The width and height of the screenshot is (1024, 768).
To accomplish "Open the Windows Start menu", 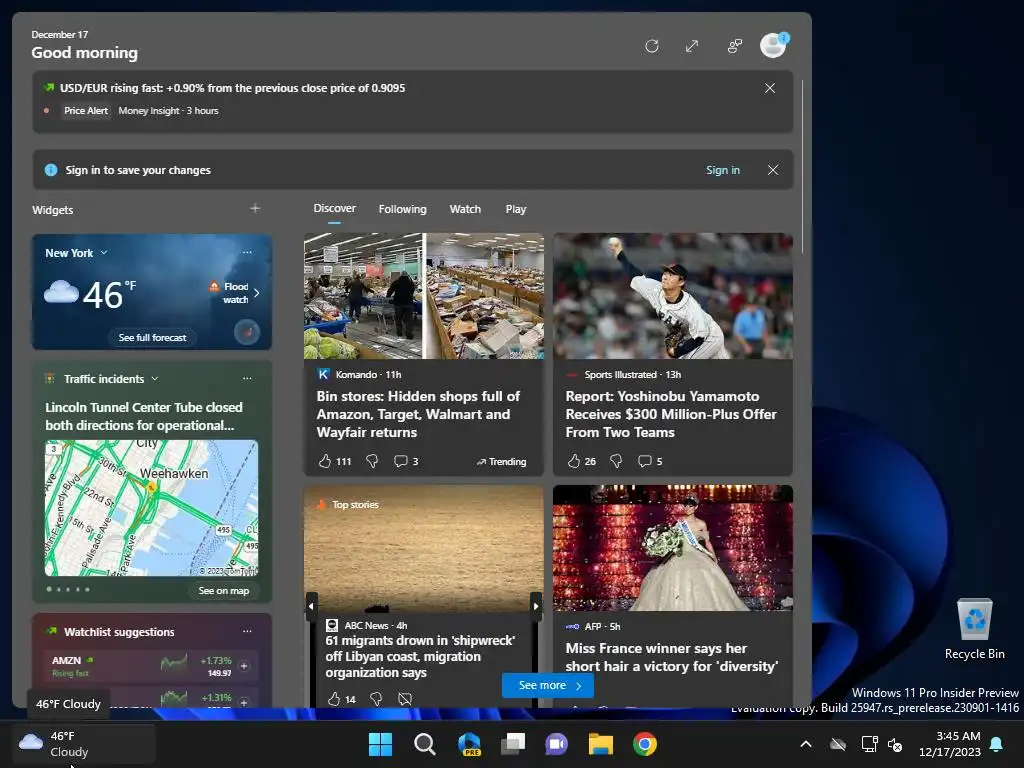I will (x=380, y=744).
